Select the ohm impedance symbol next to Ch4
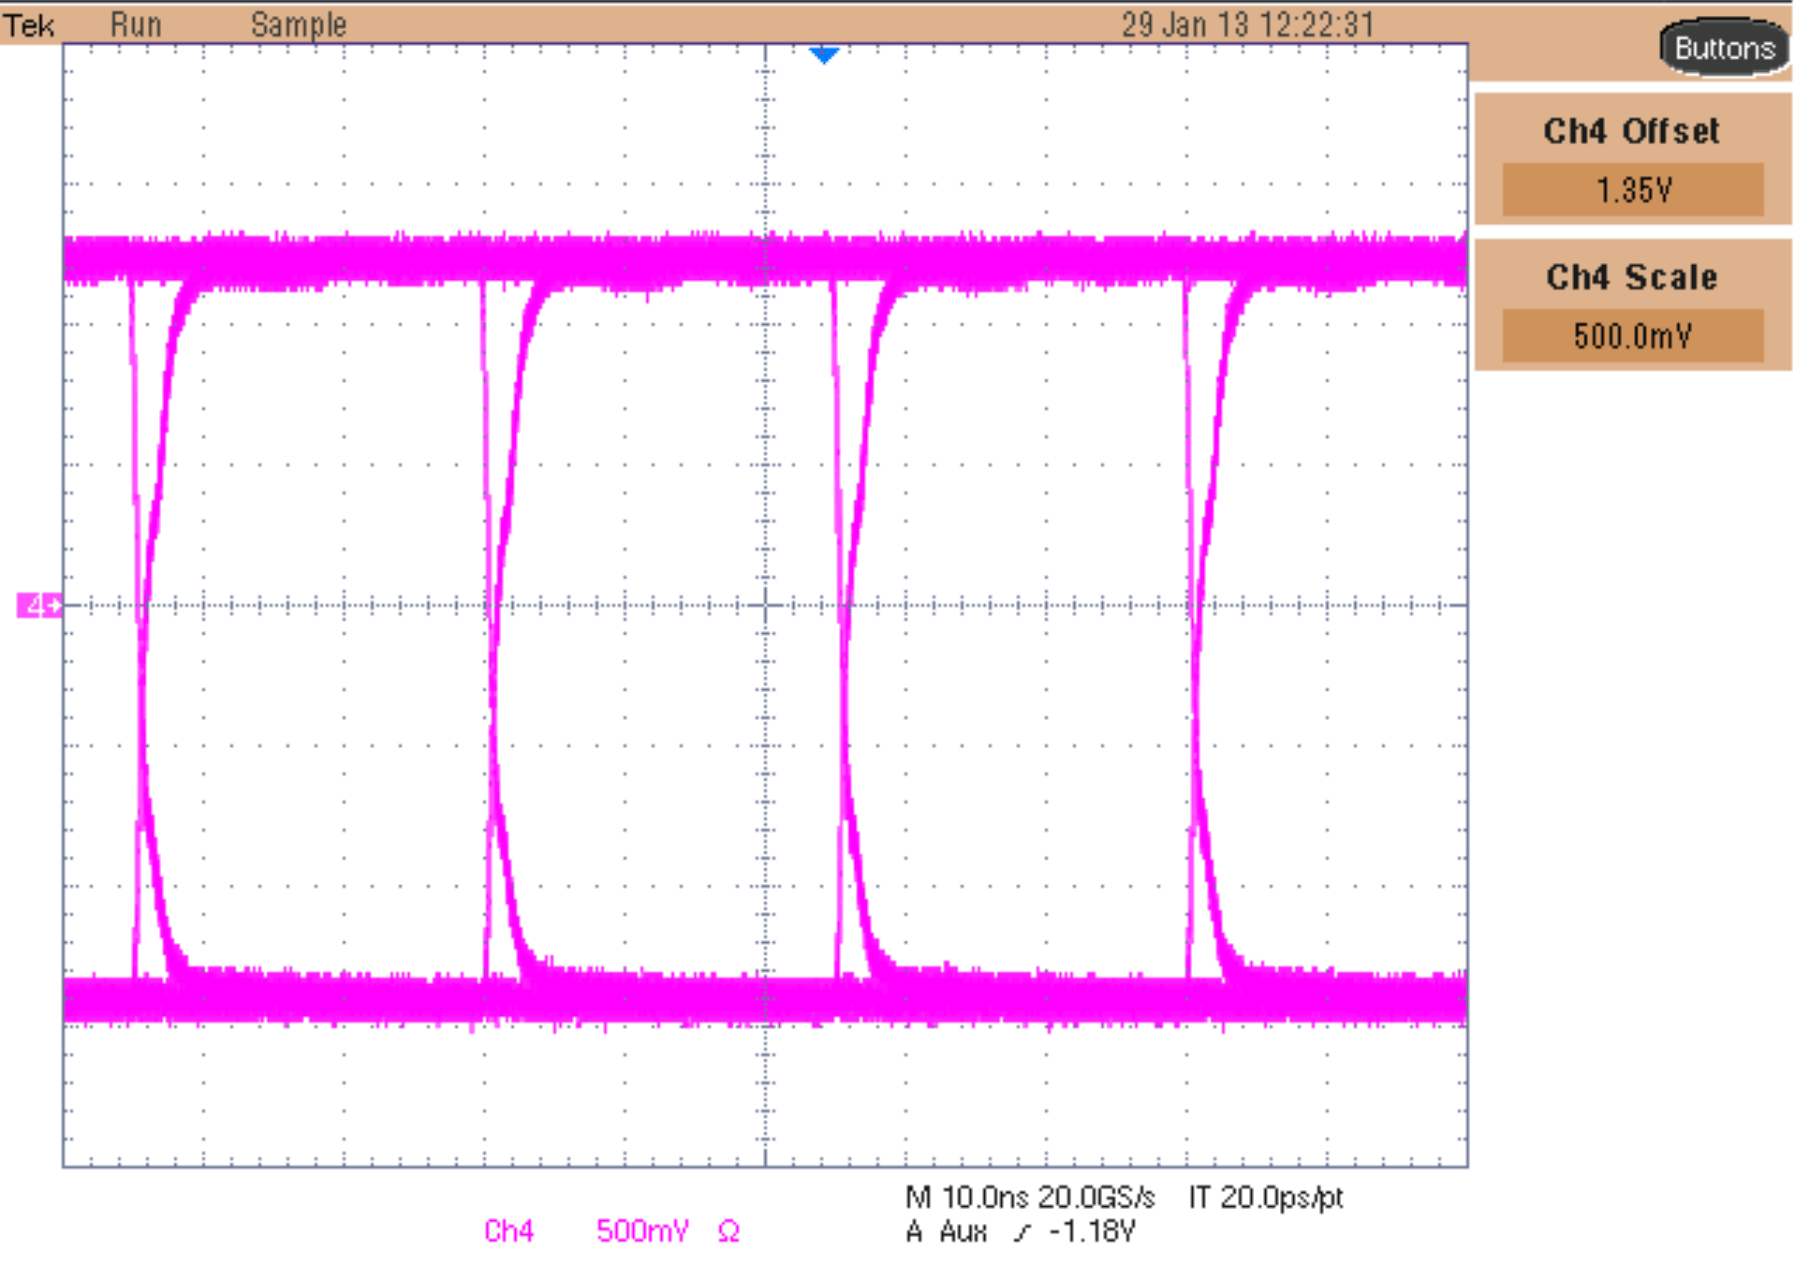This screenshot has height=1281, width=1794. pyautogui.click(x=727, y=1233)
